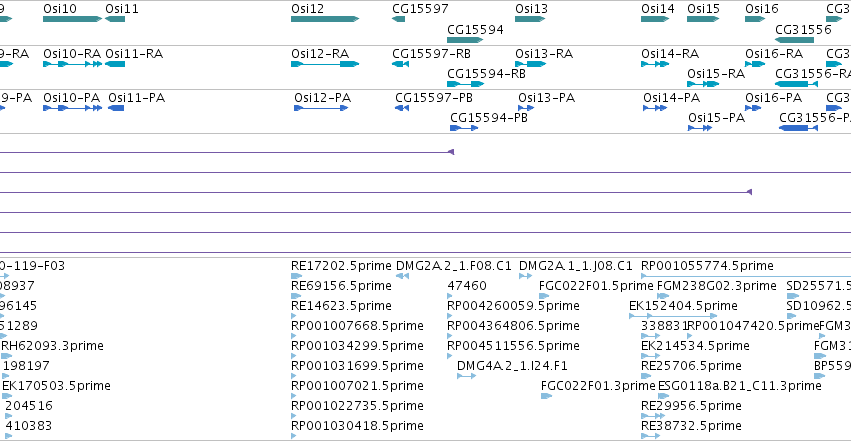This screenshot has width=851, height=441.
Task: Select the 47460 feature
Action: [x=449, y=296]
